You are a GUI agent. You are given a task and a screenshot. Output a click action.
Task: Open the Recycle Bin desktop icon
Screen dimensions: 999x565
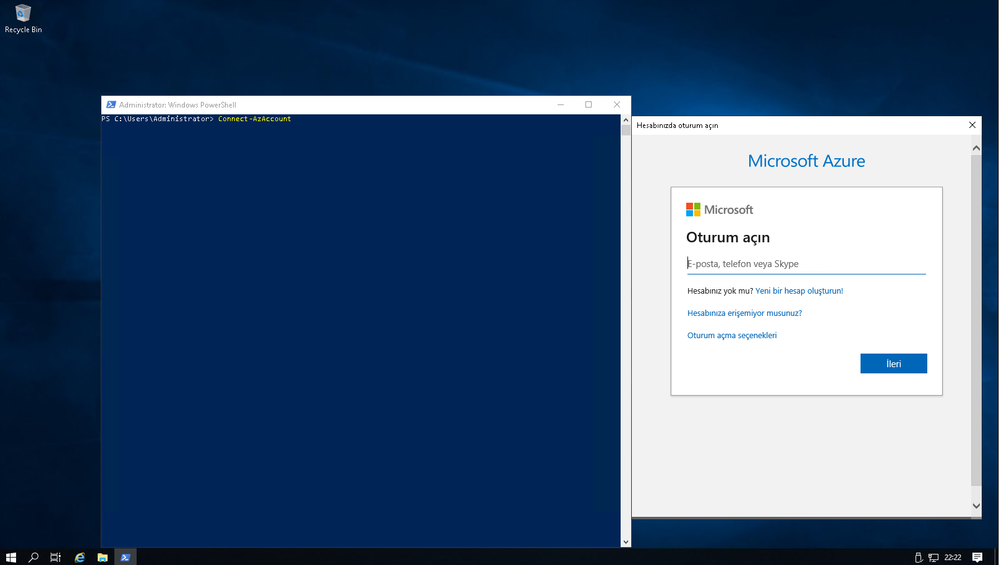pos(23,18)
